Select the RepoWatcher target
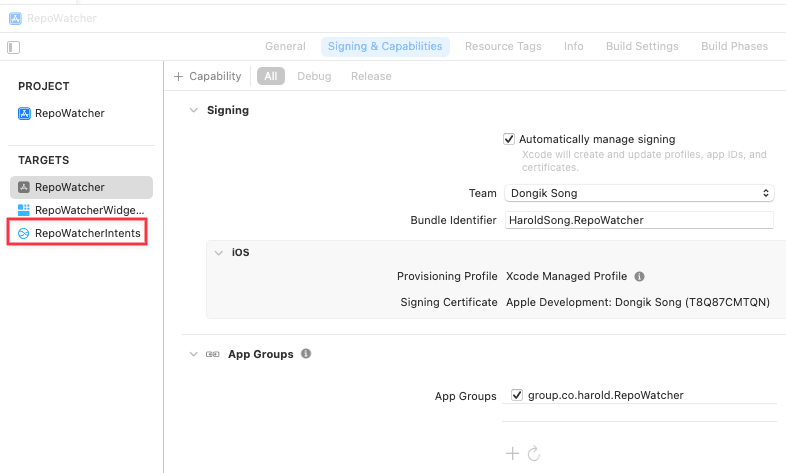Viewport: 786px width, 473px height. coord(81,187)
